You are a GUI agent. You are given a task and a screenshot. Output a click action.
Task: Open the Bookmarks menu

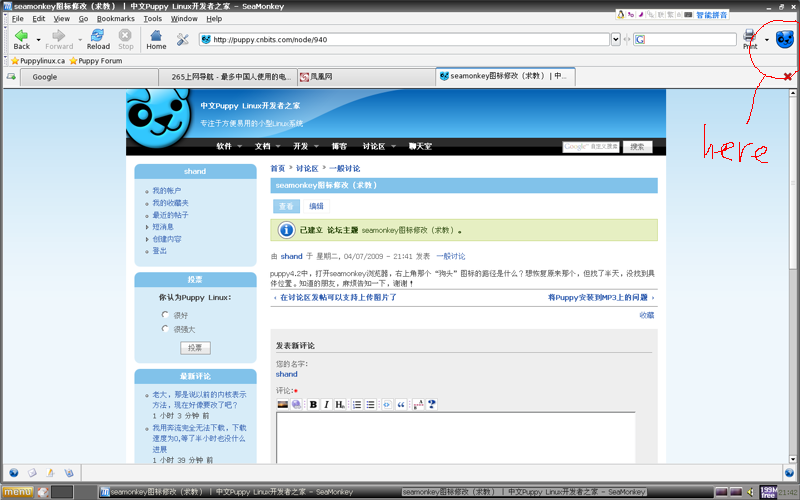(116, 18)
